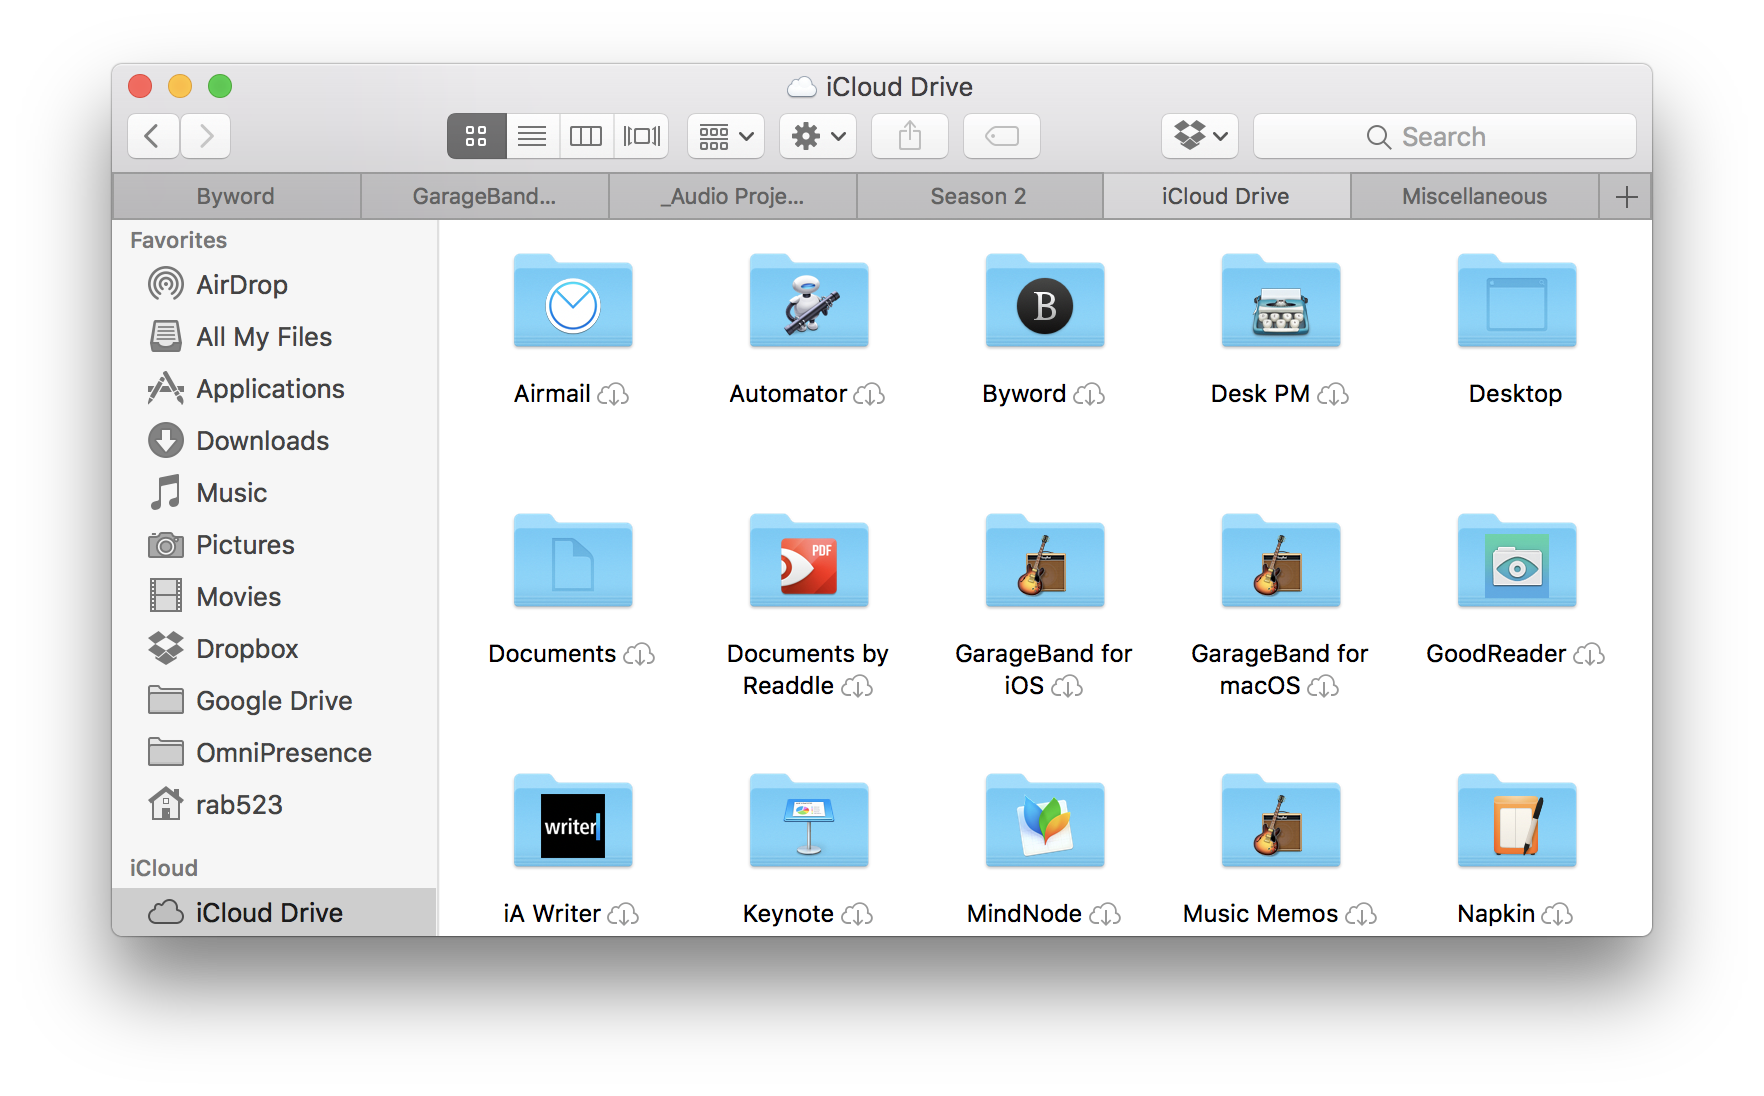Open Downloads from the sidebar
This screenshot has width=1764, height=1096.
coord(274,441)
